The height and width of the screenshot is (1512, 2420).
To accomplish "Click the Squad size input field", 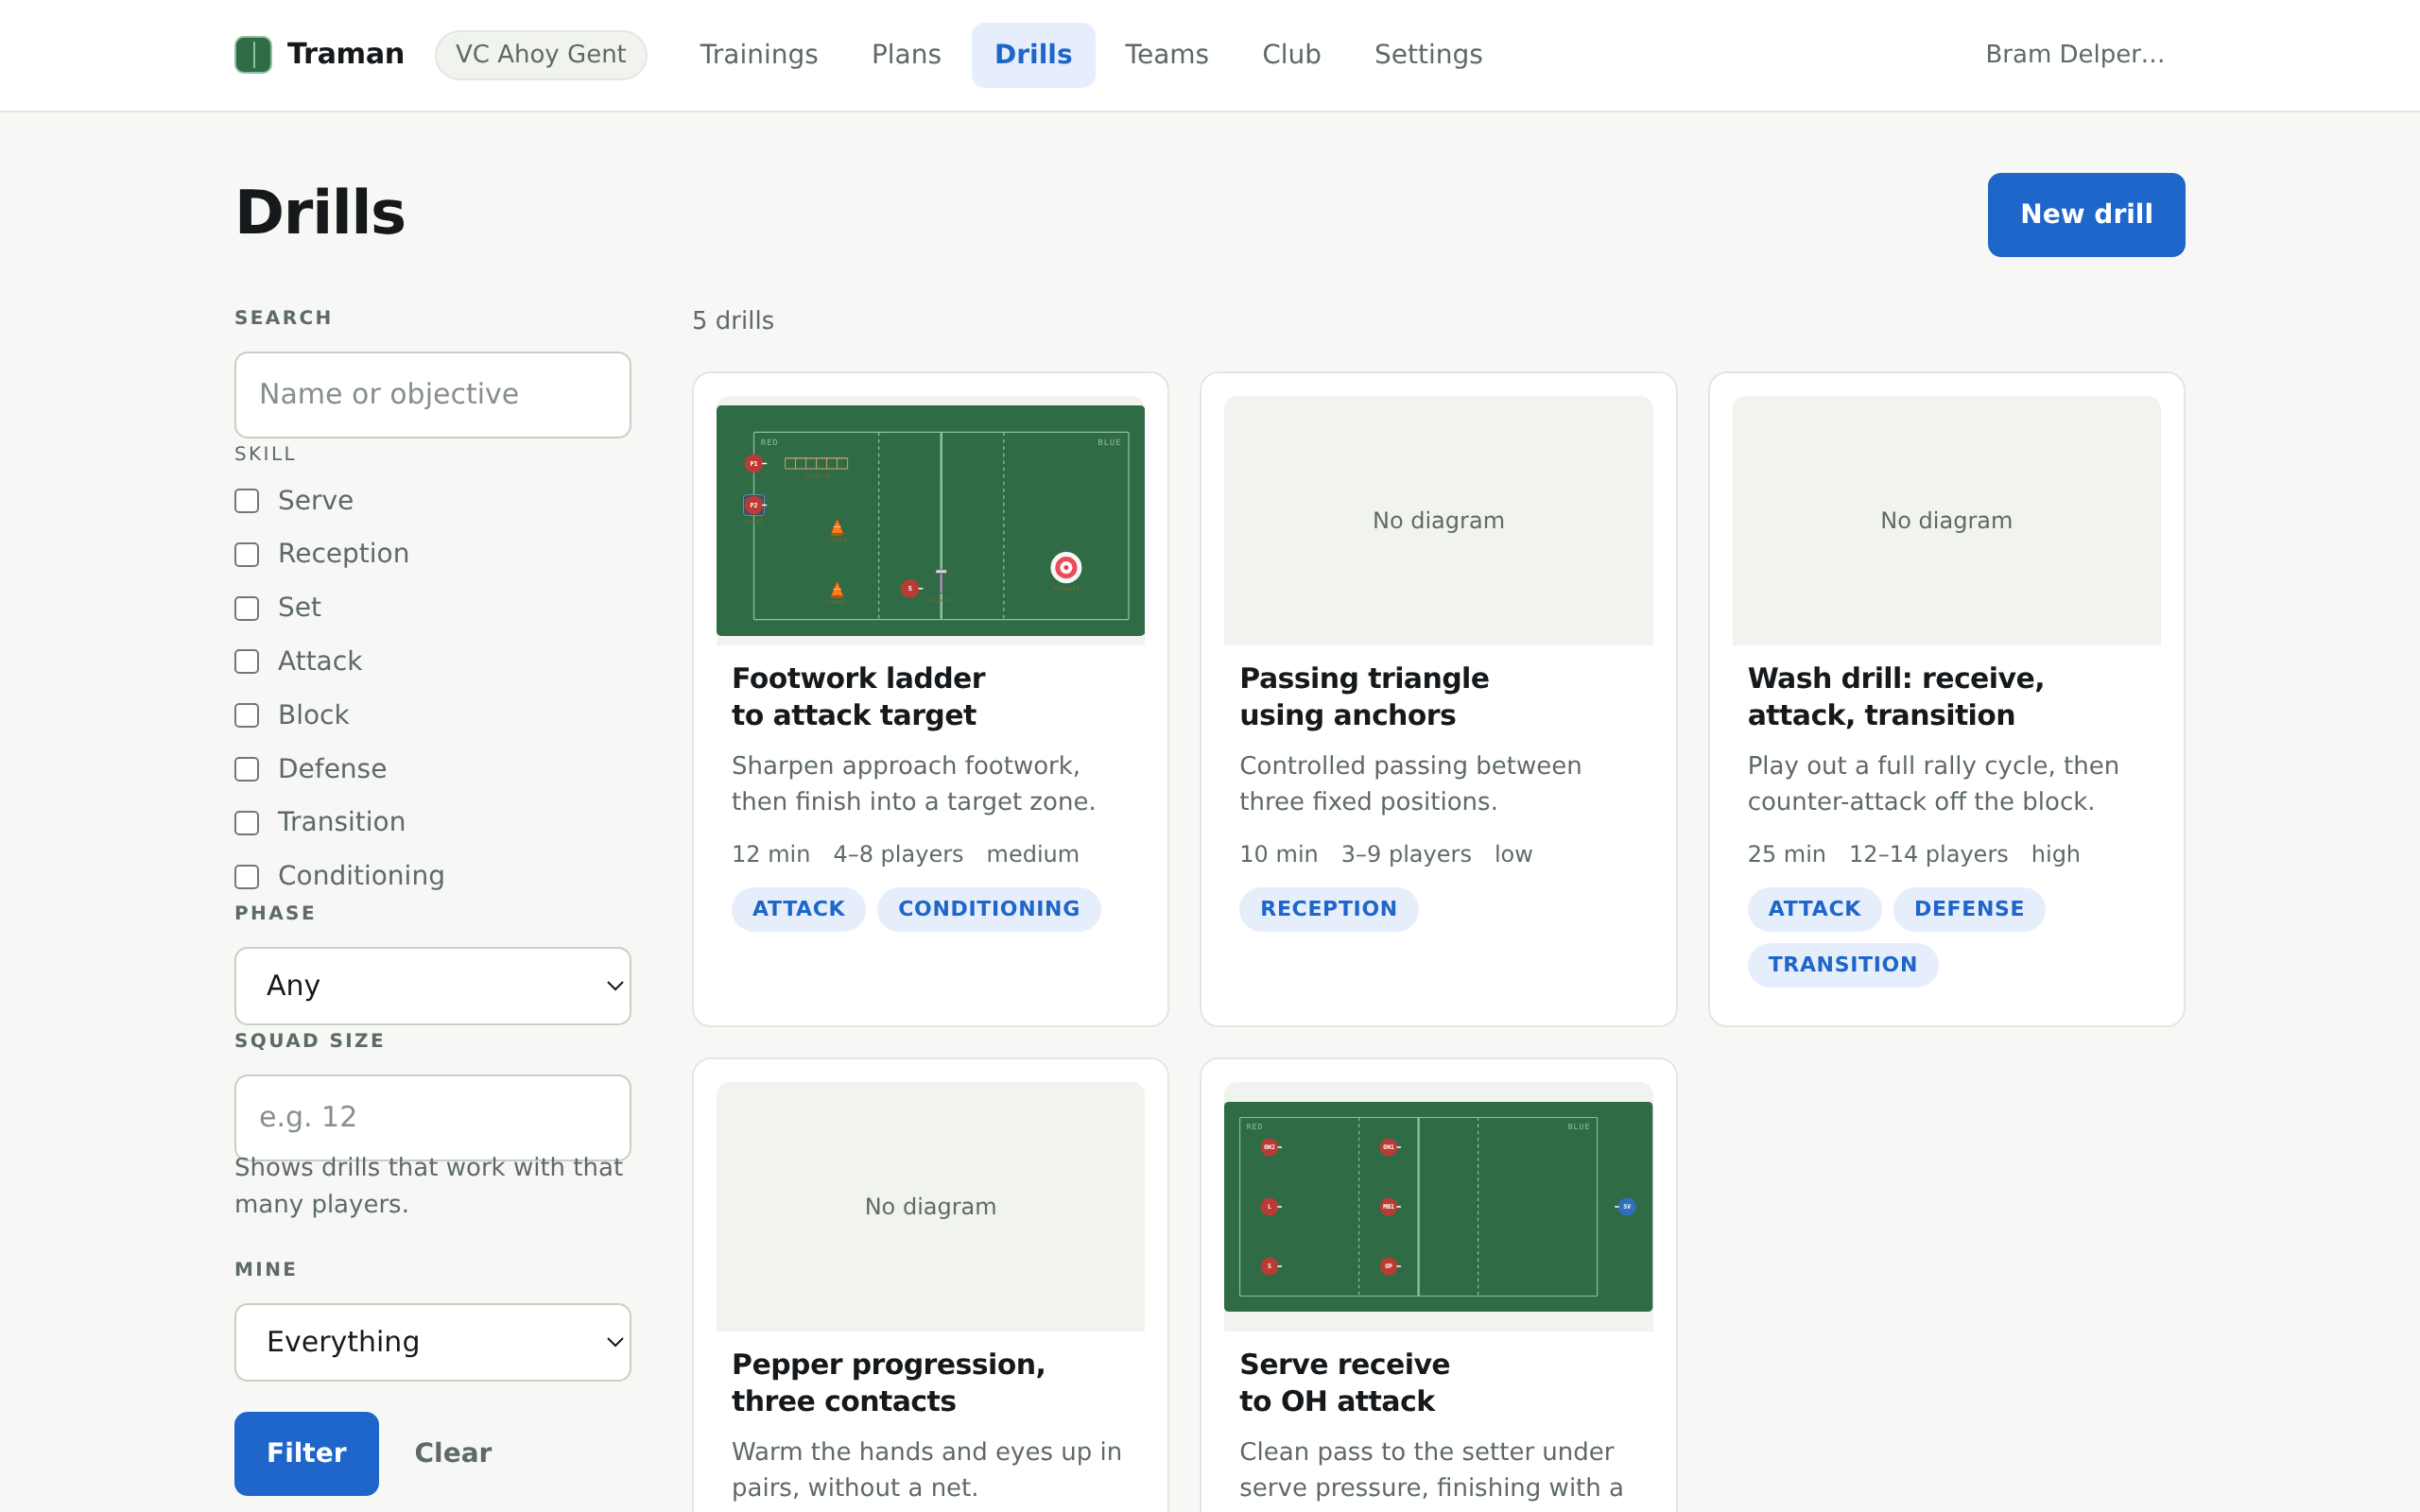I will (432, 1117).
